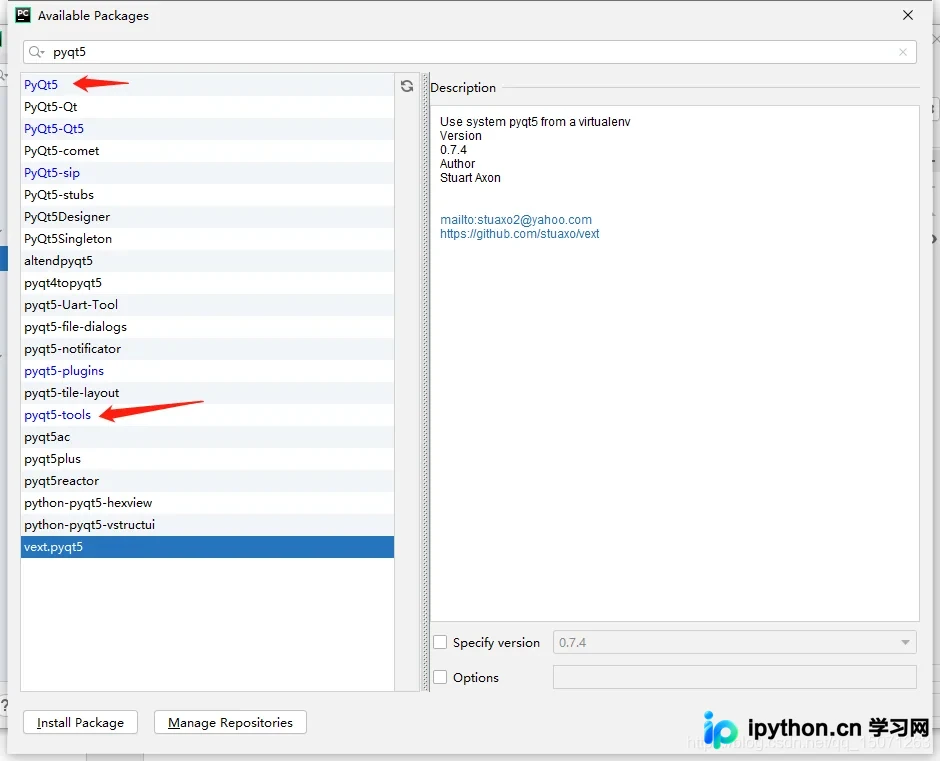Select the pyqt5-tile-layout package

click(x=207, y=393)
